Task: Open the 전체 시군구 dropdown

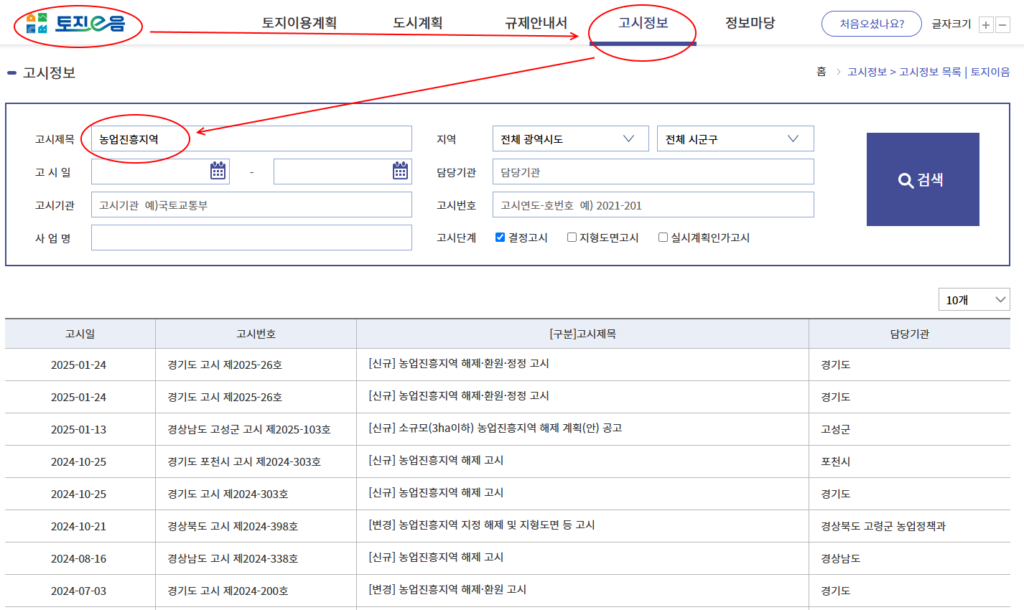Action: point(735,139)
